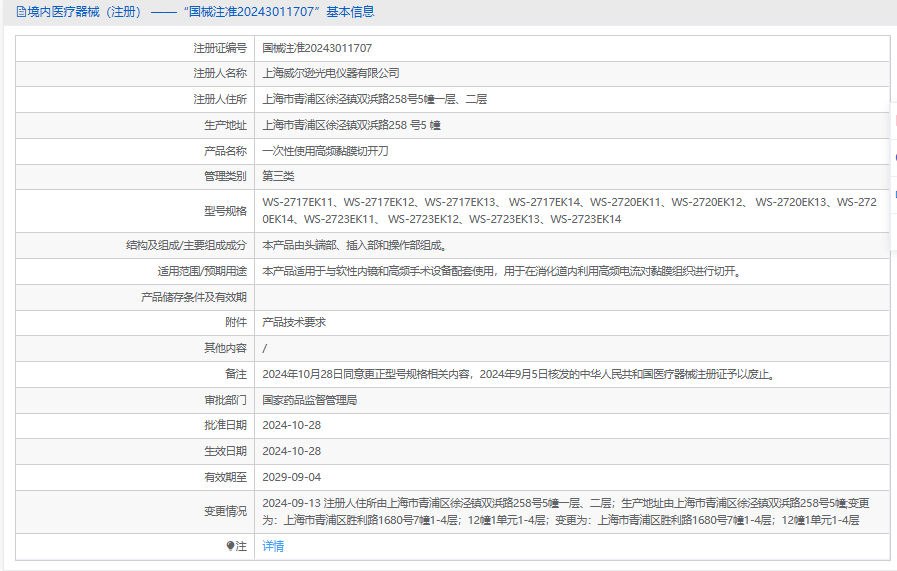Click the 其他内容 value slash
The image size is (897, 571).
pos(264,348)
